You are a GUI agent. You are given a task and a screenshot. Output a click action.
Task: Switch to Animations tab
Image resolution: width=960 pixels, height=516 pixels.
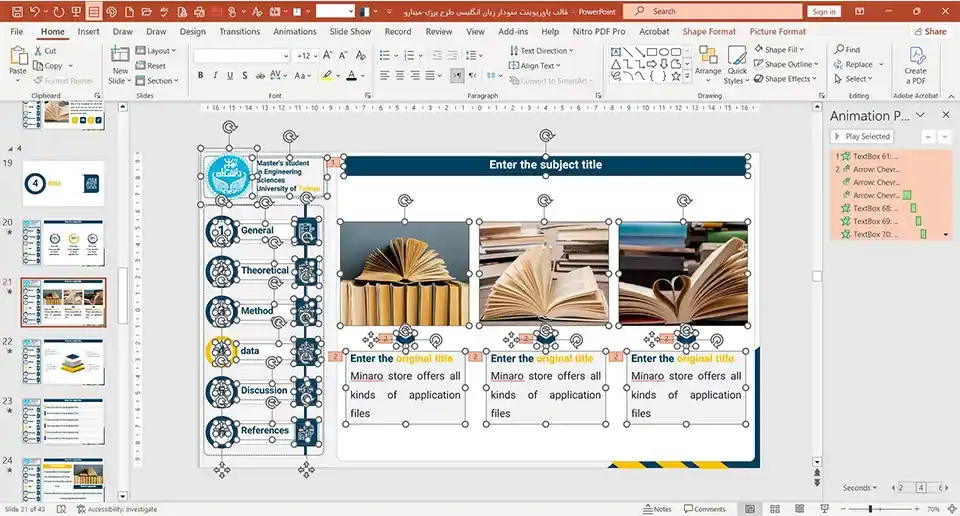tap(294, 31)
